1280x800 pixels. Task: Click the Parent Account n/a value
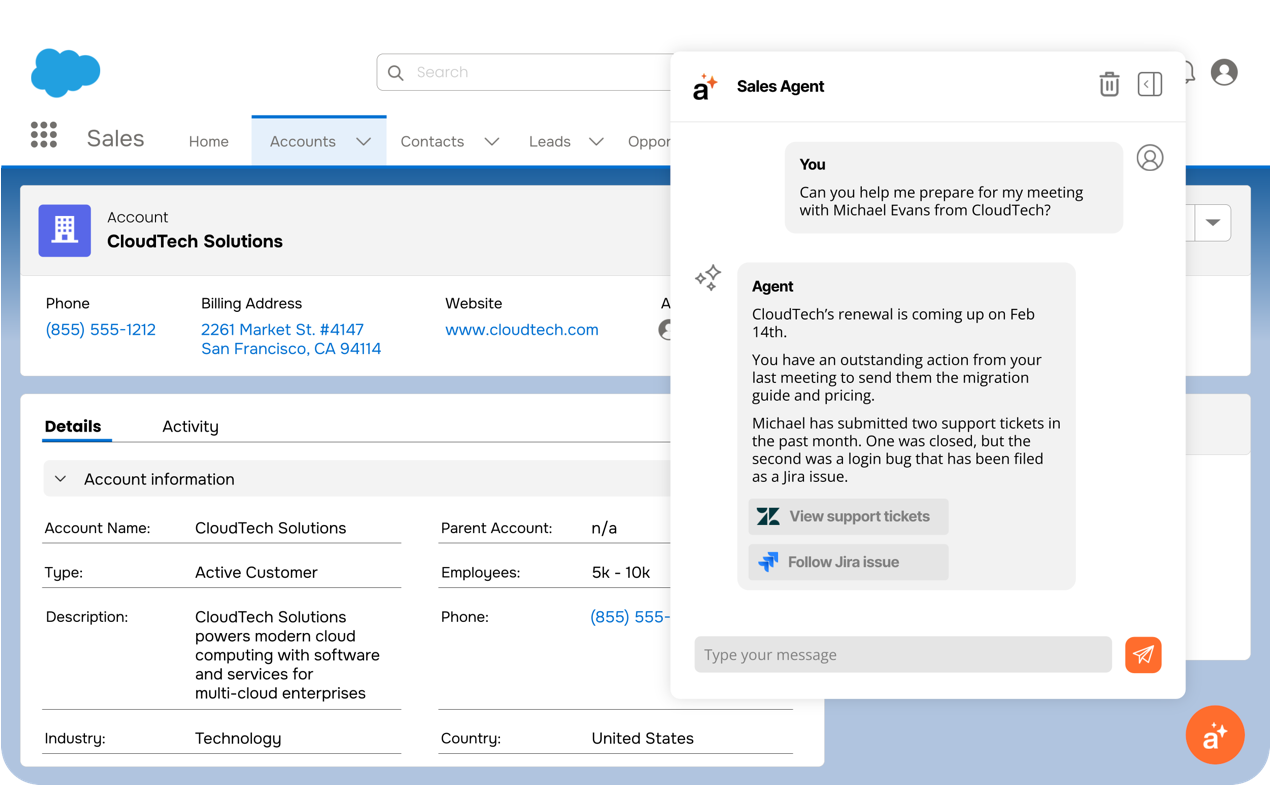point(605,528)
